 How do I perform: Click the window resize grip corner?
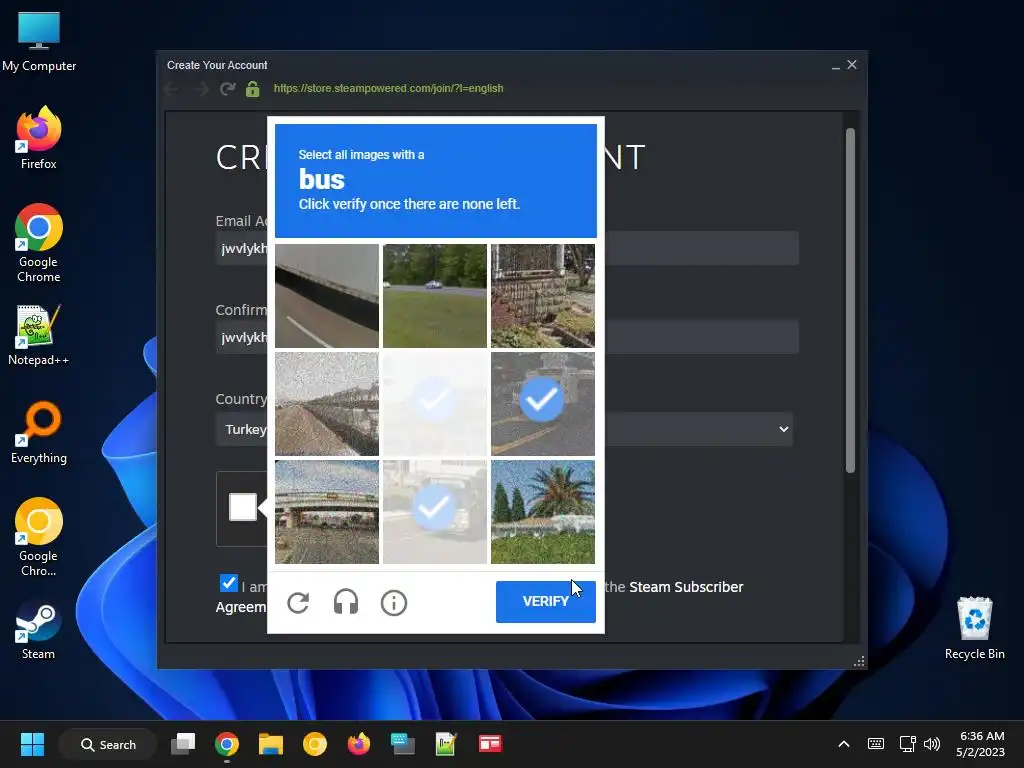tap(859, 661)
